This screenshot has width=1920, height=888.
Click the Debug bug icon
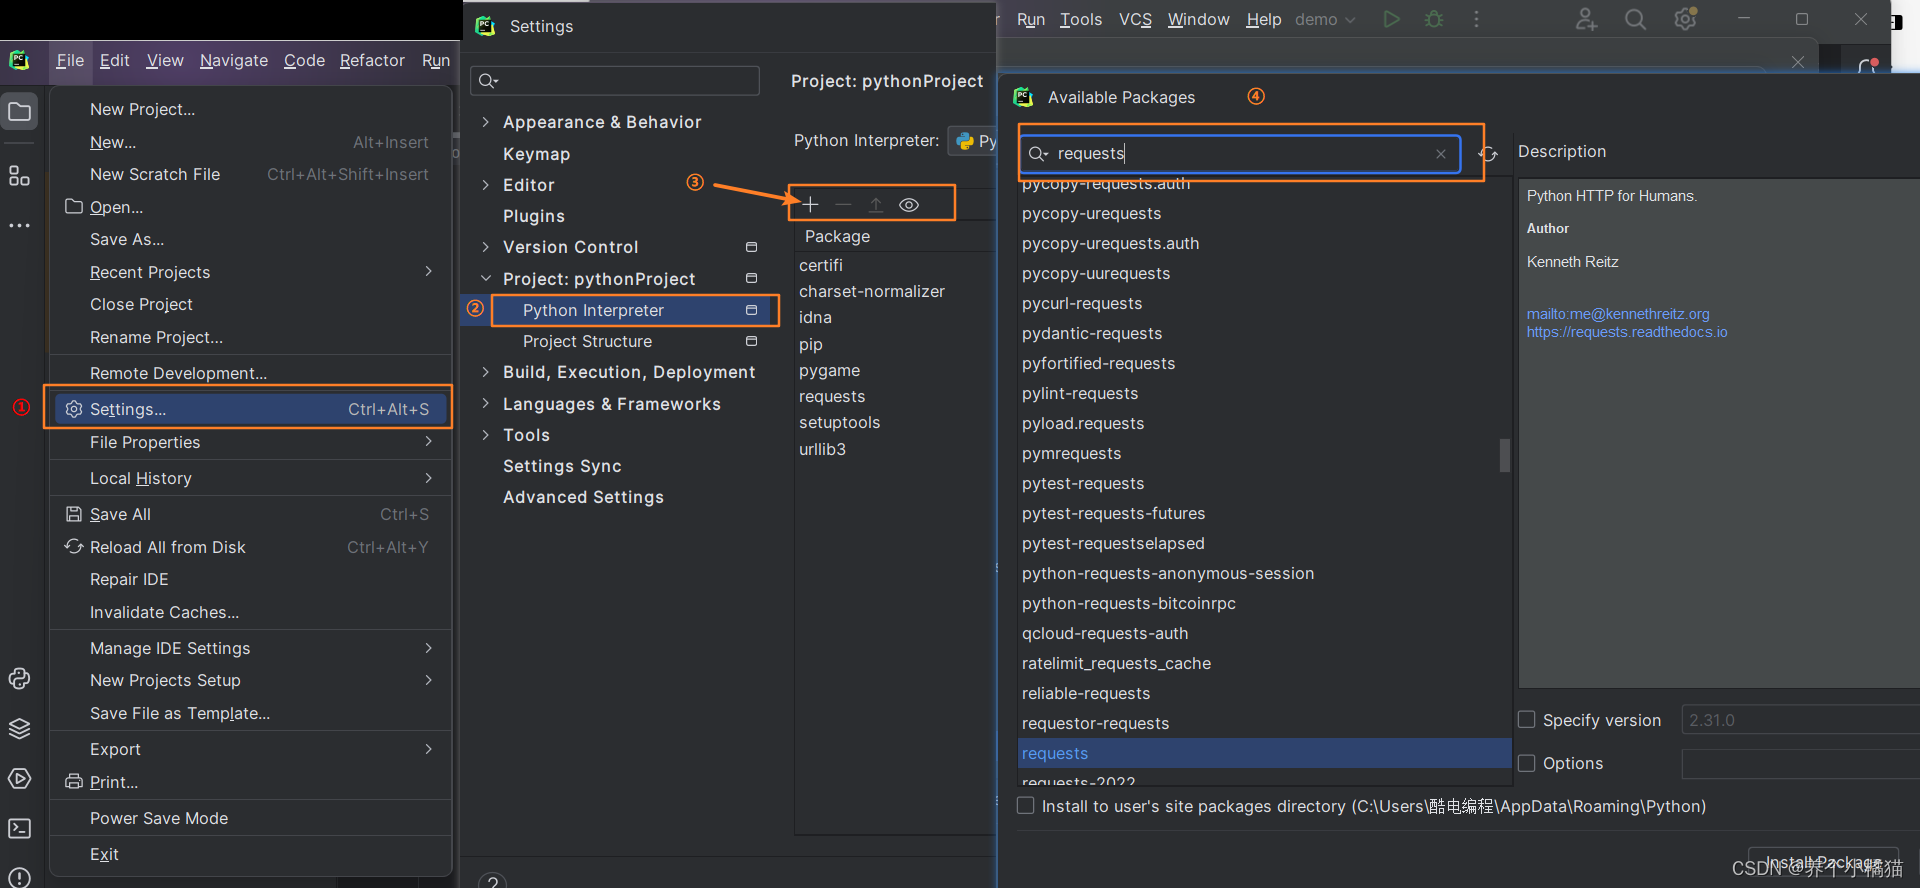coord(1434,19)
